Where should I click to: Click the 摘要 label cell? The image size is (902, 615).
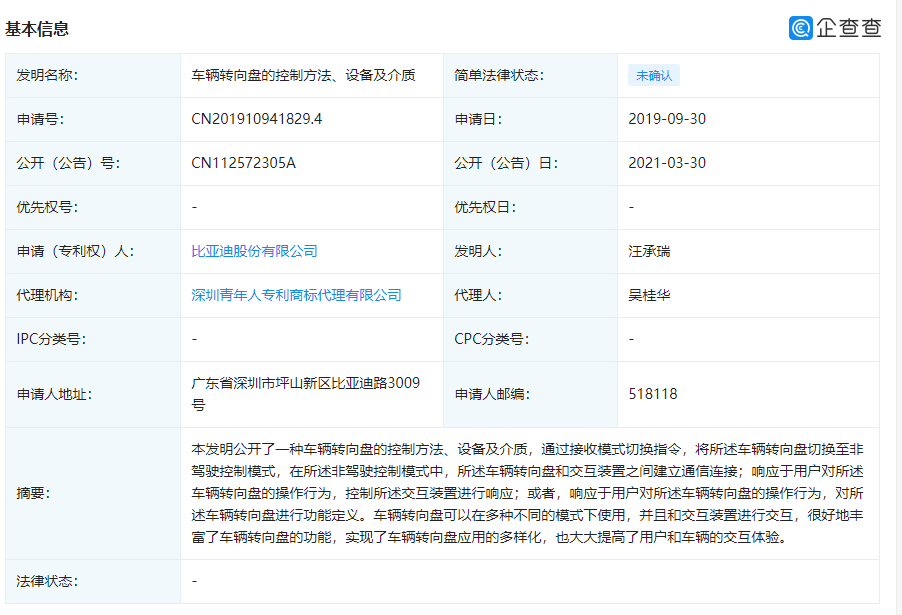point(93,494)
